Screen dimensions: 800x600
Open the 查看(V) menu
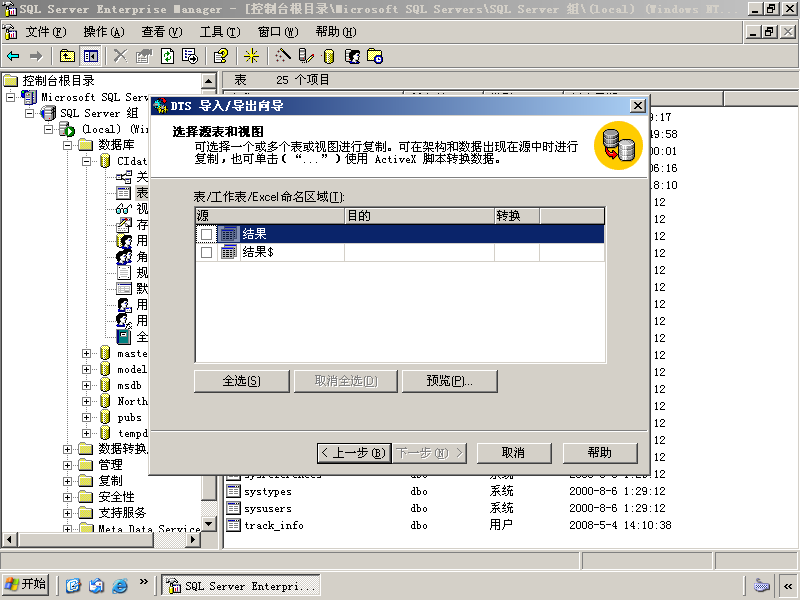pos(162,32)
